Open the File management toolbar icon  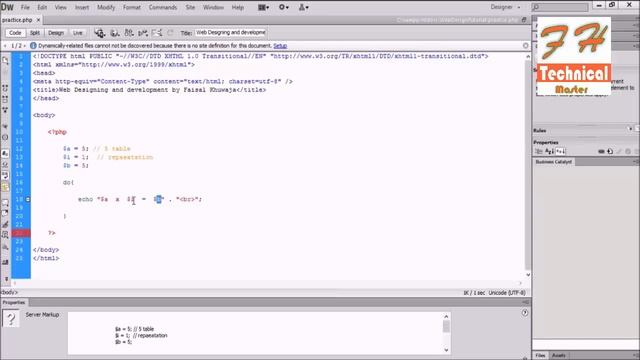129,33
